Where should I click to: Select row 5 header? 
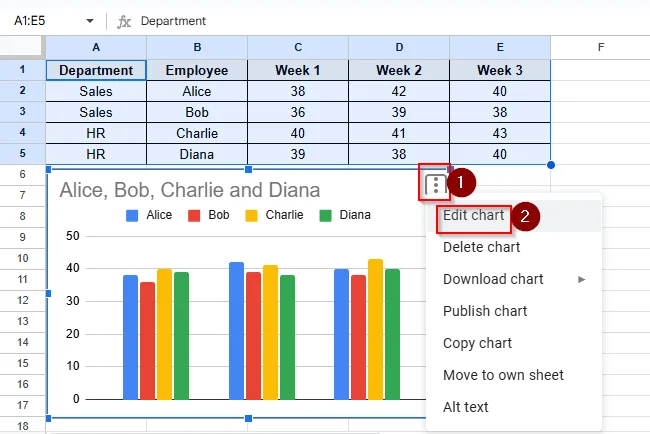click(x=22, y=154)
